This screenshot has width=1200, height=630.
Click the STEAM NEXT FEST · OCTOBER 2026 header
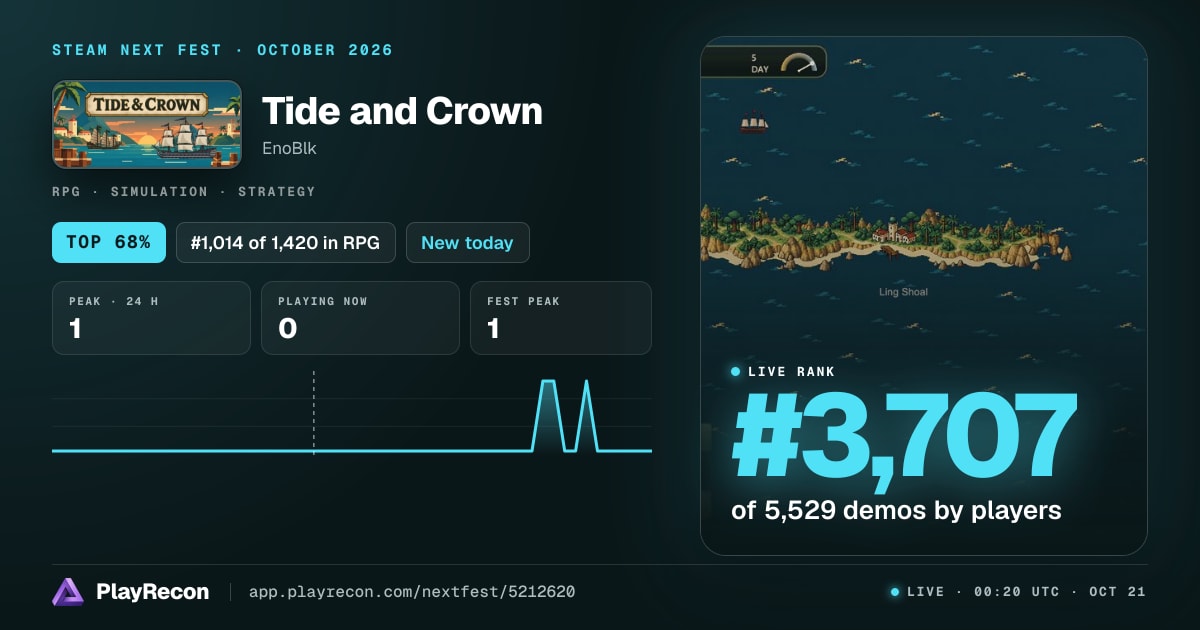tap(223, 50)
